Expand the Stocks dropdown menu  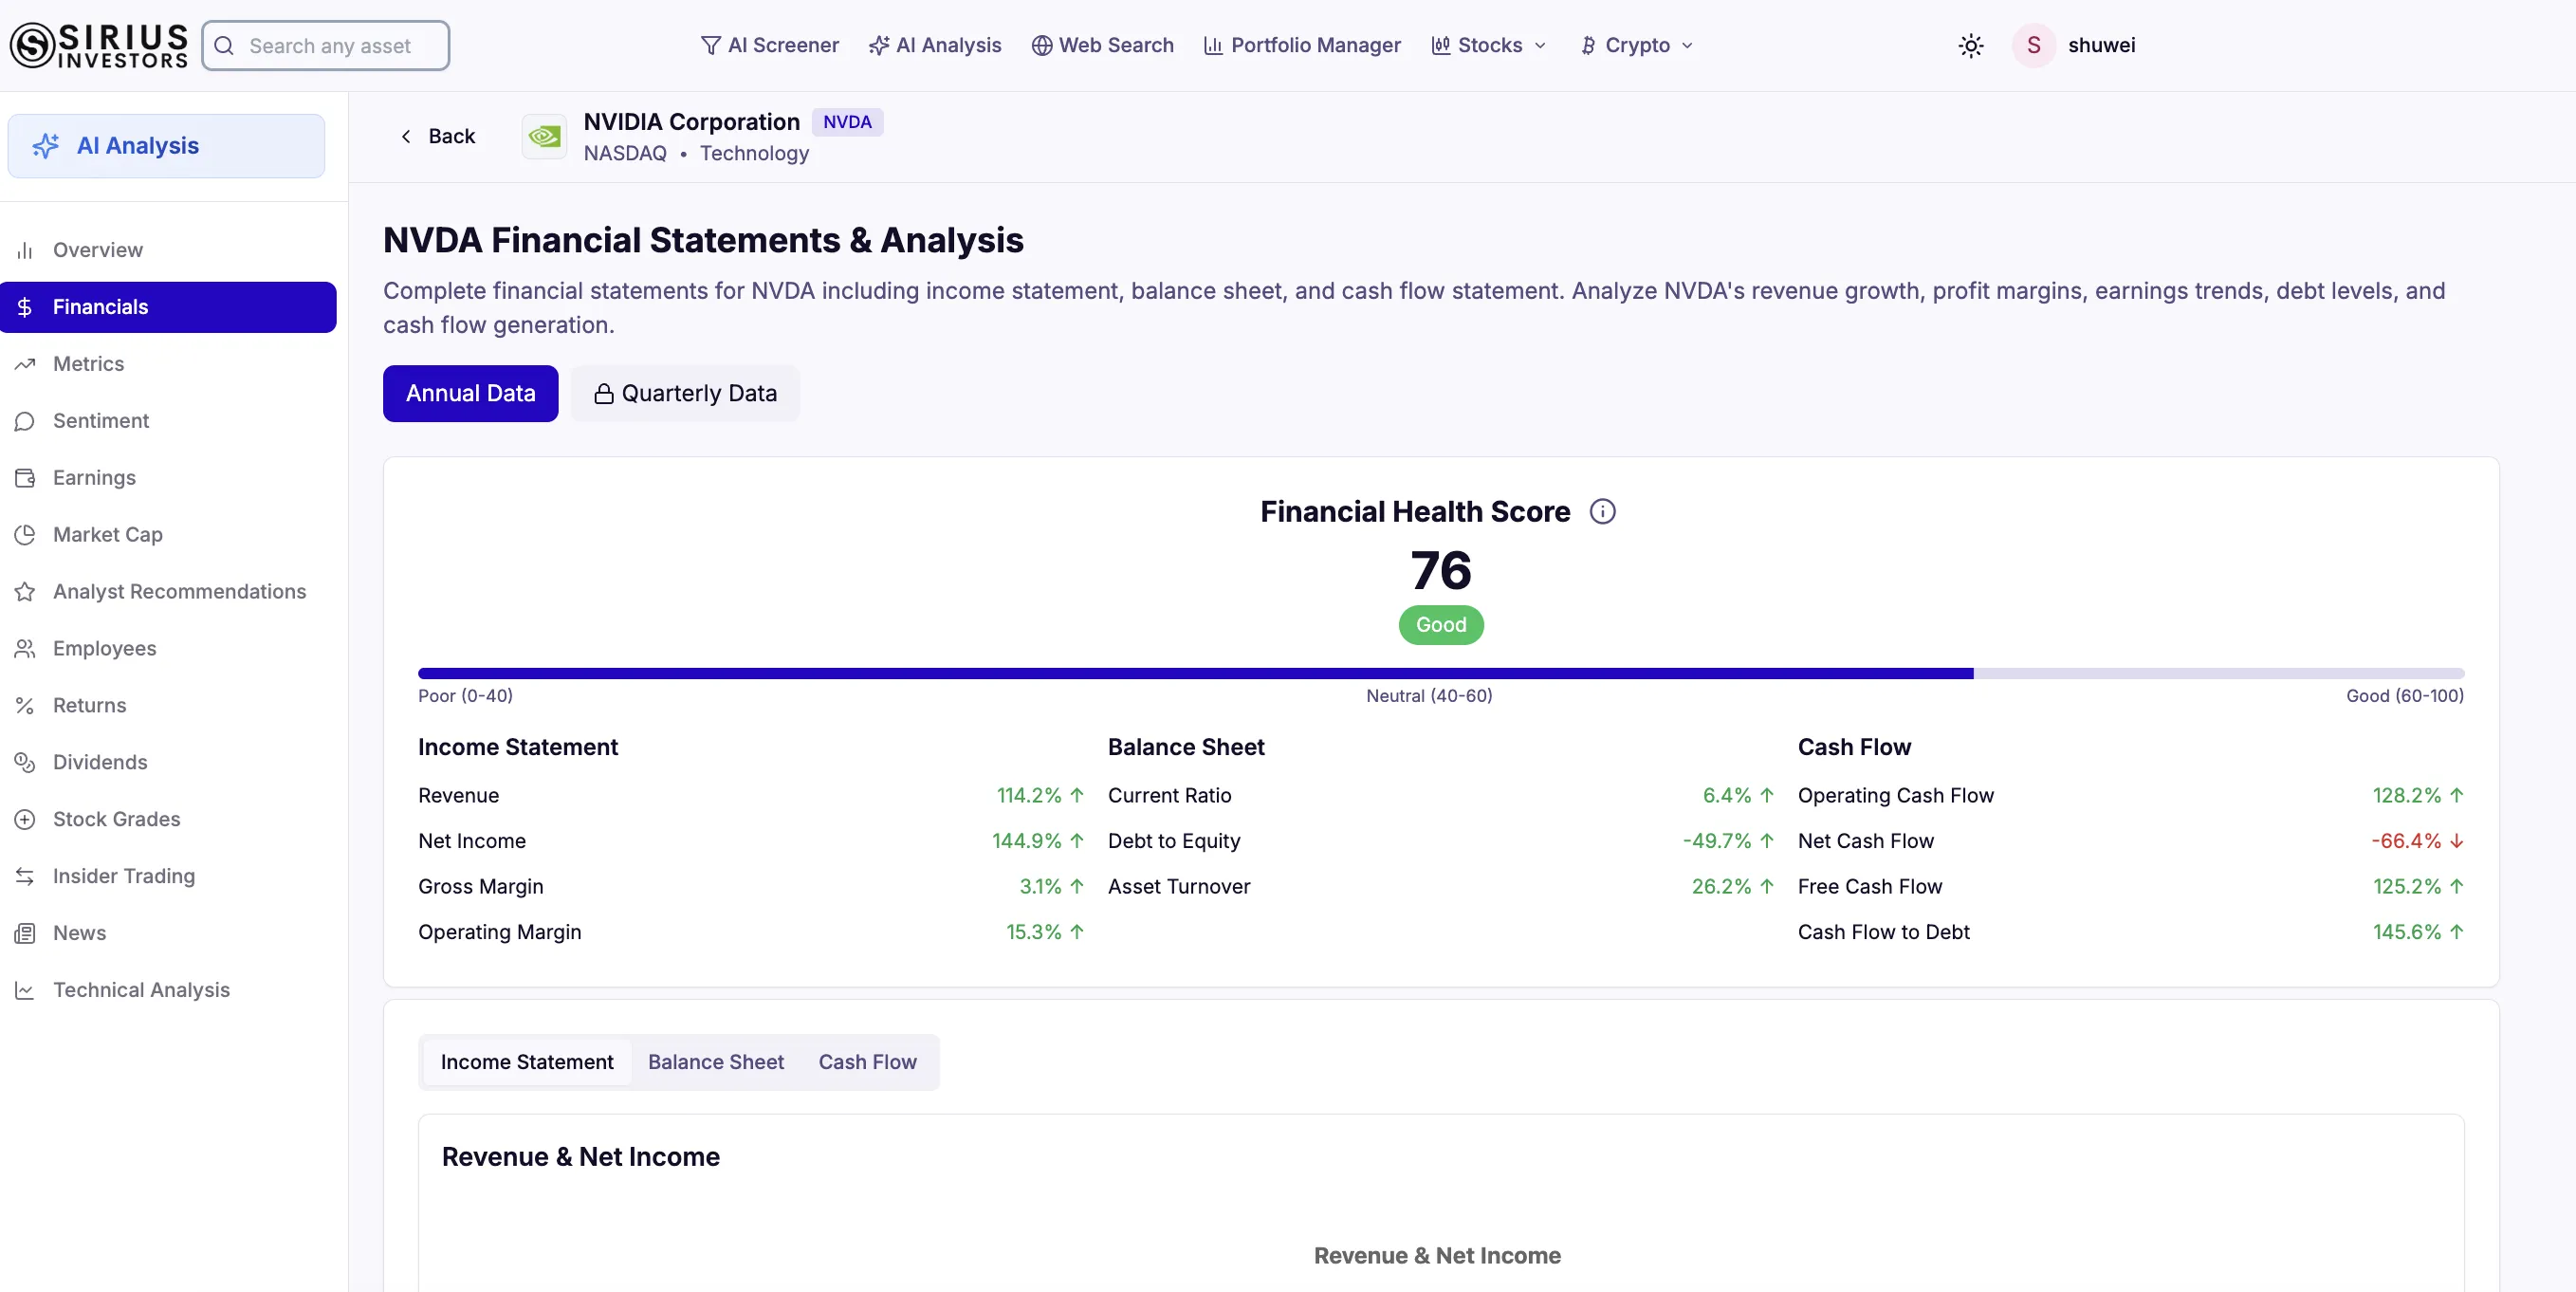click(1489, 46)
